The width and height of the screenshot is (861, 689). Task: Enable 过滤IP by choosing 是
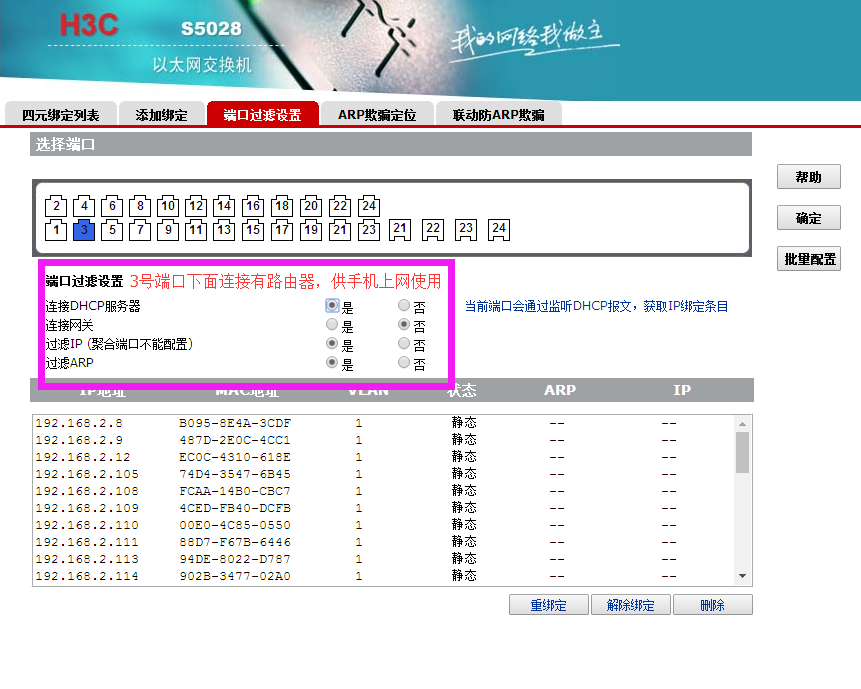click(332, 344)
